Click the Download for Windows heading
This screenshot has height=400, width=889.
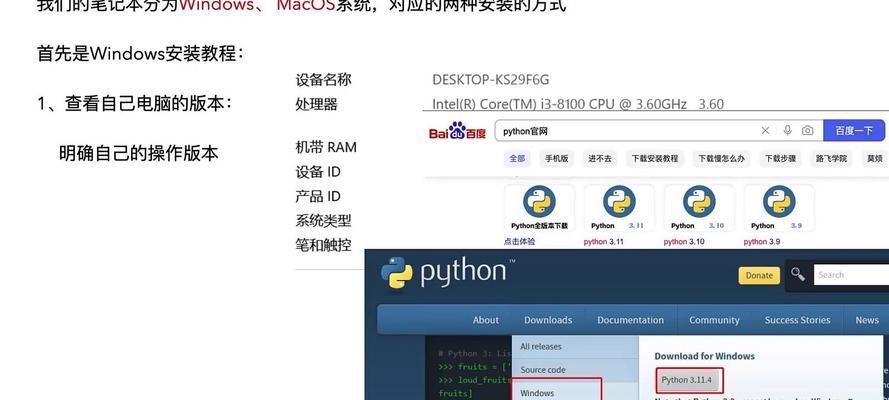click(x=704, y=356)
